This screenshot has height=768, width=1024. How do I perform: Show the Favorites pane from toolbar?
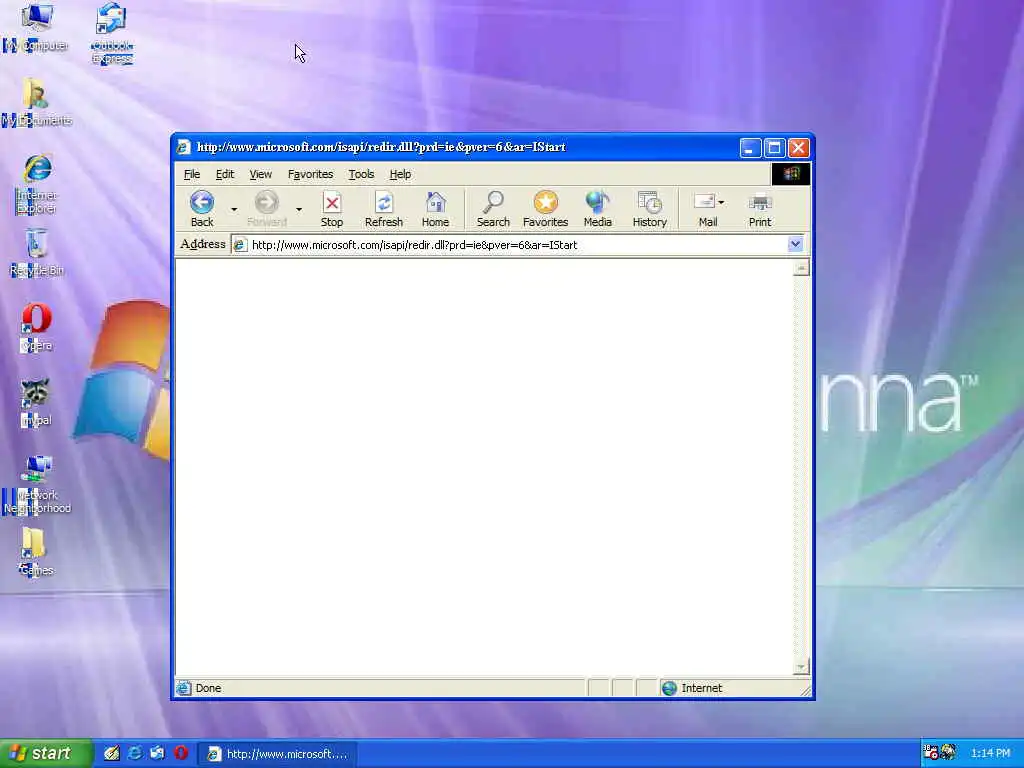pos(545,209)
